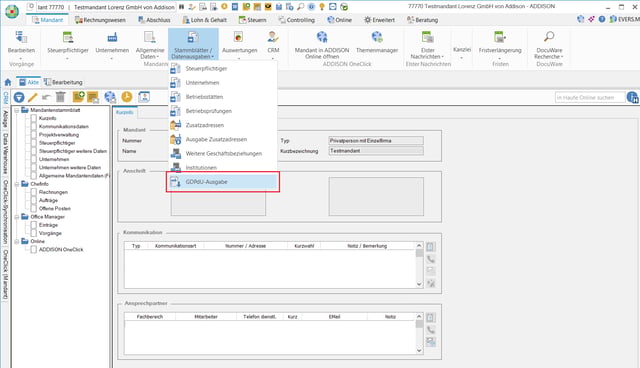This screenshot has width=640, height=368.
Task: Check the Offene Posten checkbox
Action: click(34, 208)
